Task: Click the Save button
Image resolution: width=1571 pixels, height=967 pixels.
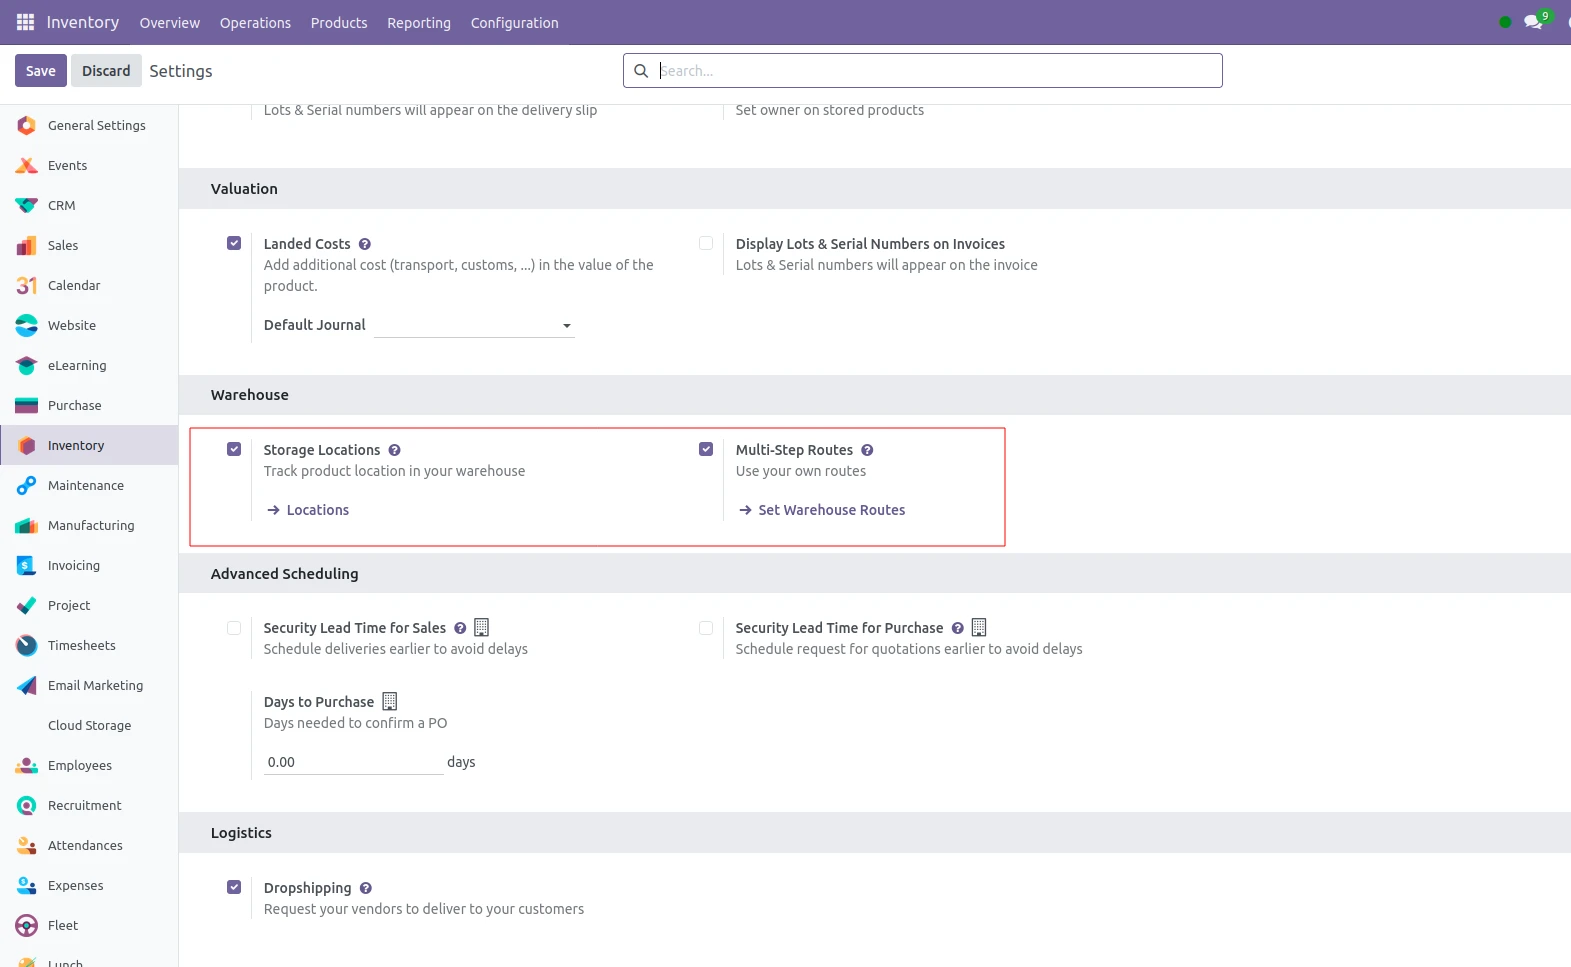Action: click(41, 71)
